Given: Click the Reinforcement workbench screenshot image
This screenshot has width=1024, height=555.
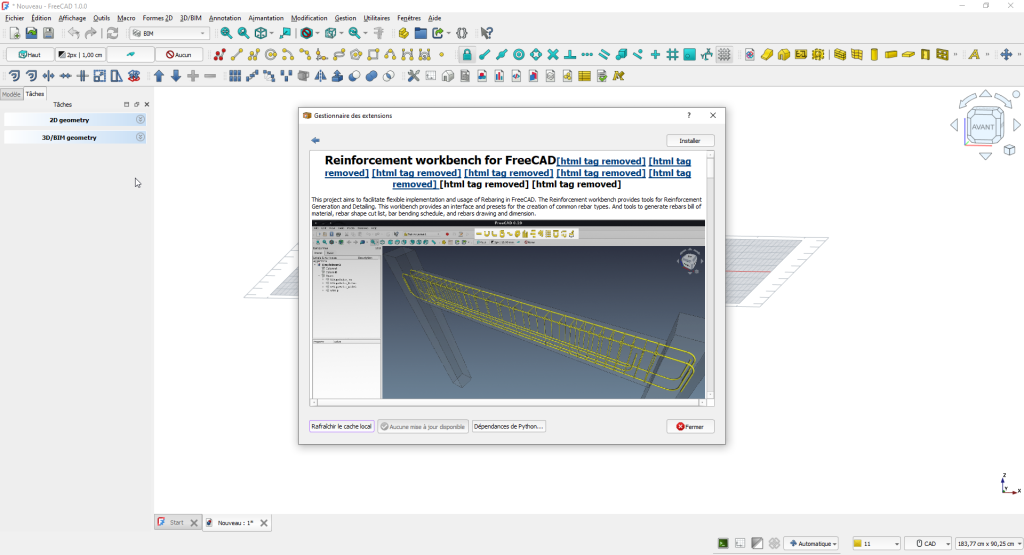Looking at the screenshot, I should tap(508, 309).
